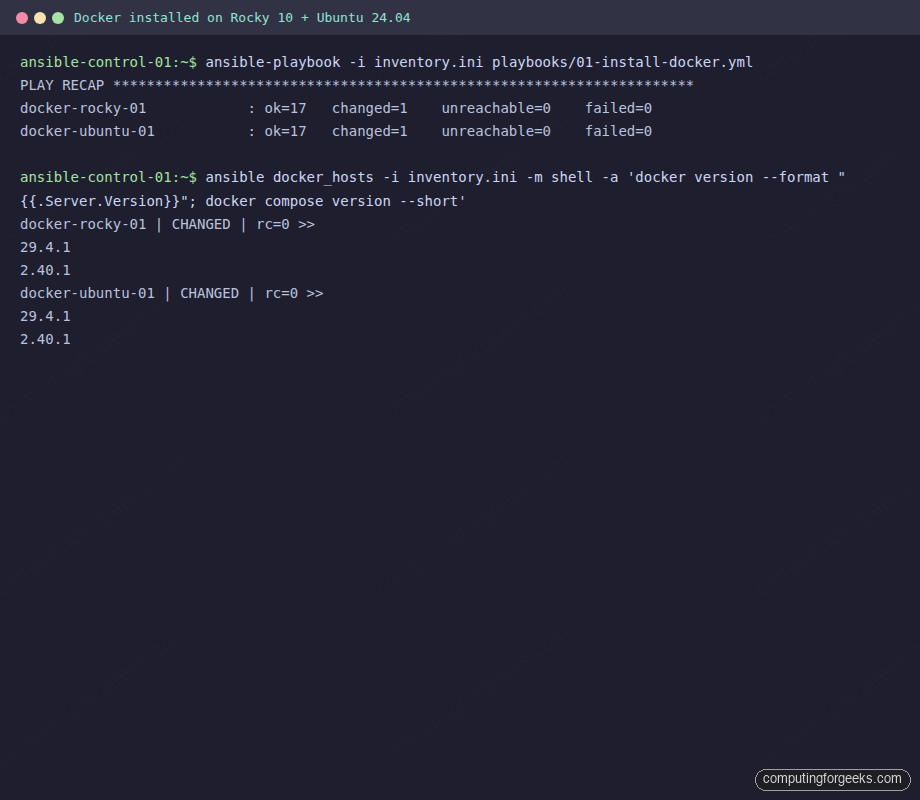The width and height of the screenshot is (920, 800).
Task: Click '2.40.1' under docker-ubuntu-01 output
Action: 45,339
